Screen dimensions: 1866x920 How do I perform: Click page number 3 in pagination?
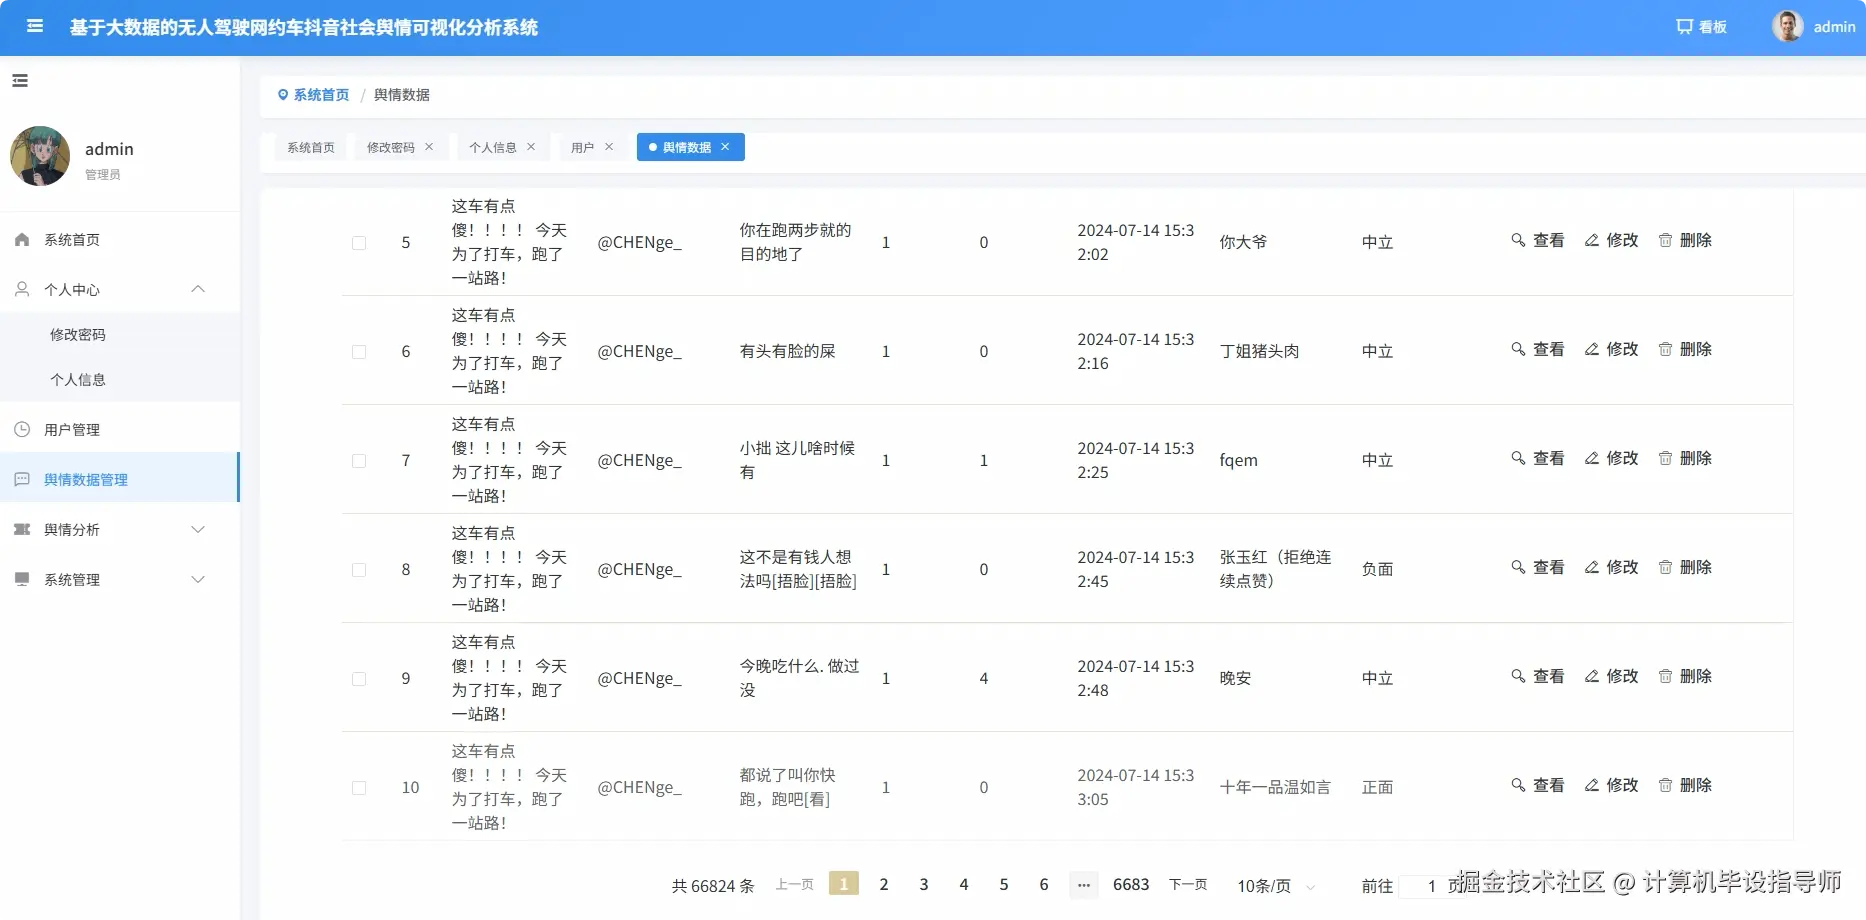923,884
